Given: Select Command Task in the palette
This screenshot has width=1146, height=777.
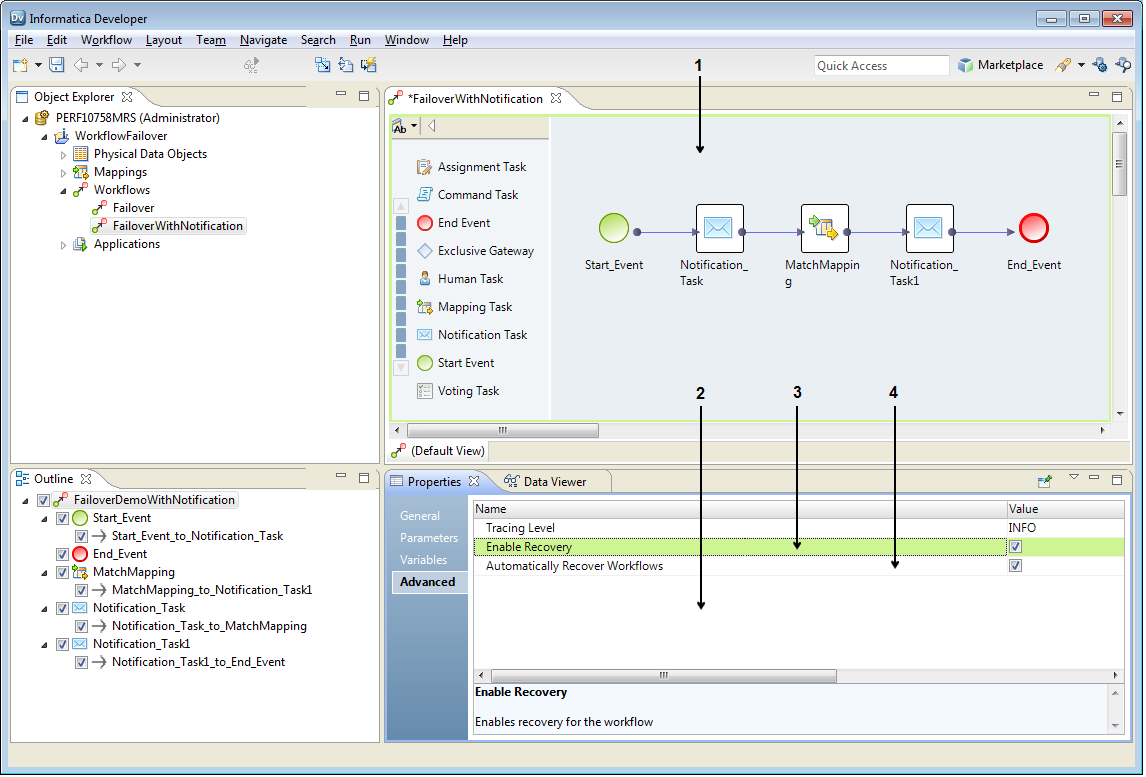Looking at the screenshot, I should 477,195.
